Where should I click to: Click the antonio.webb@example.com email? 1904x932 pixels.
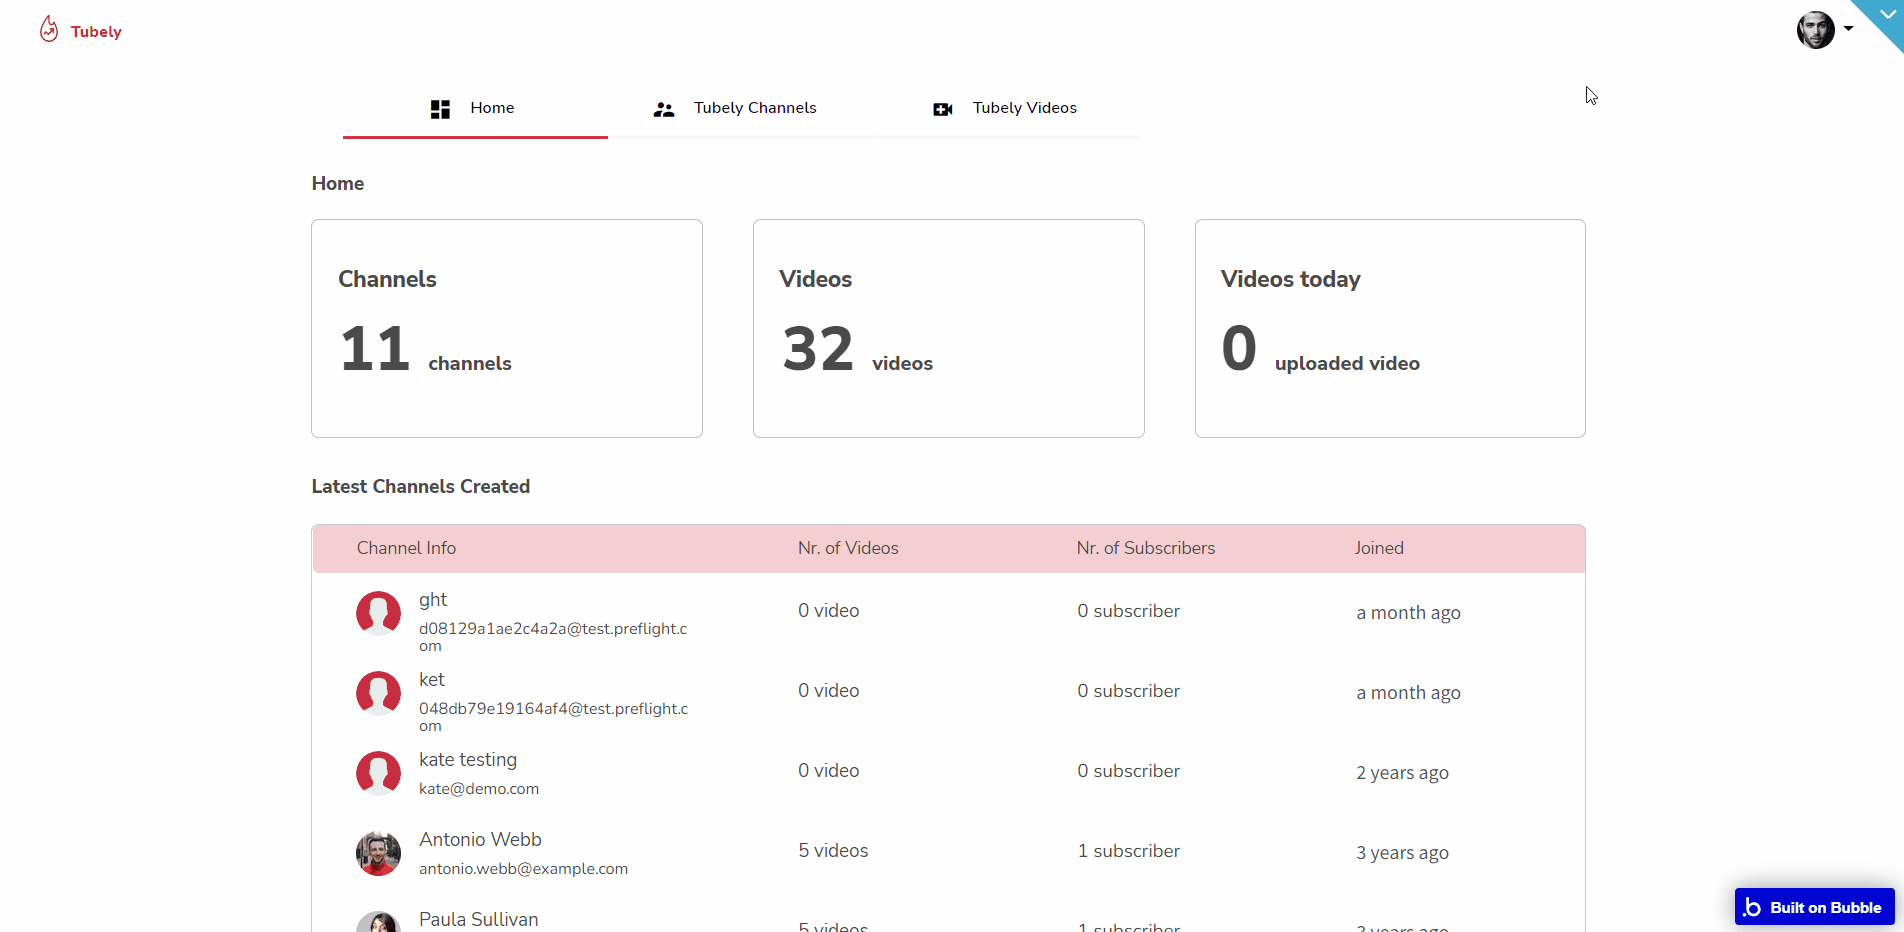[523, 869]
